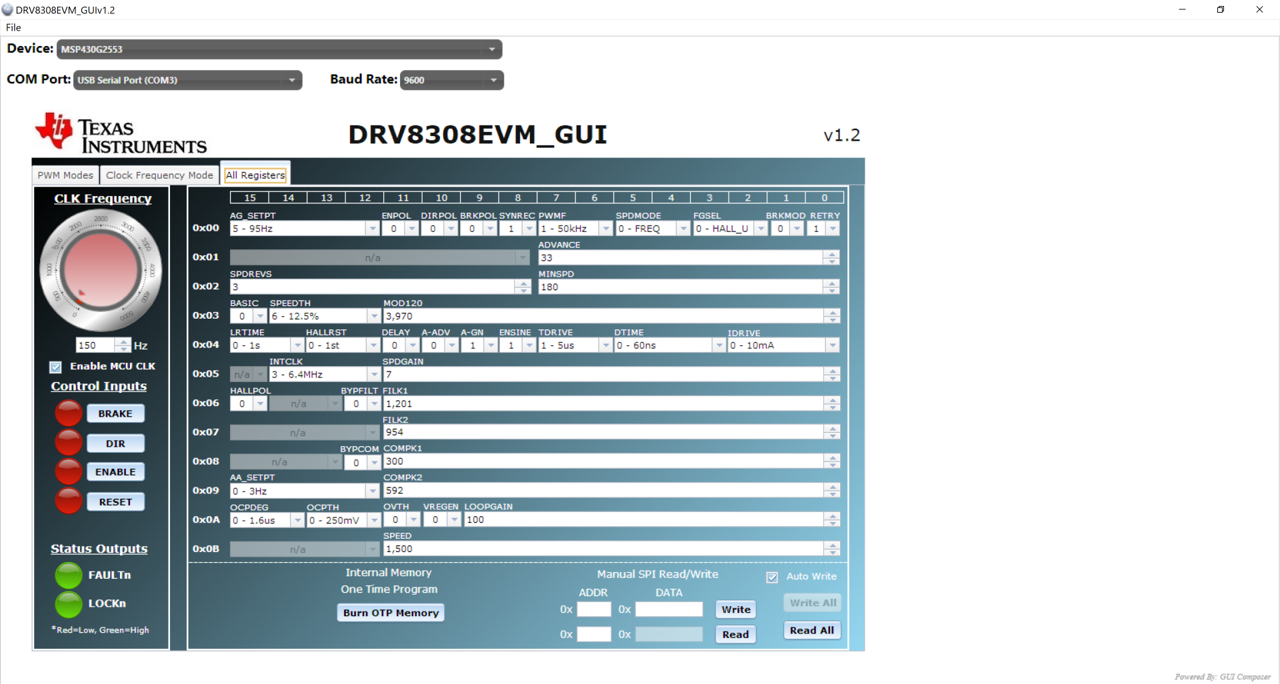Viewport: 1280px width, 684px height.
Task: Click the COMPK2 value field
Action: click(603, 491)
